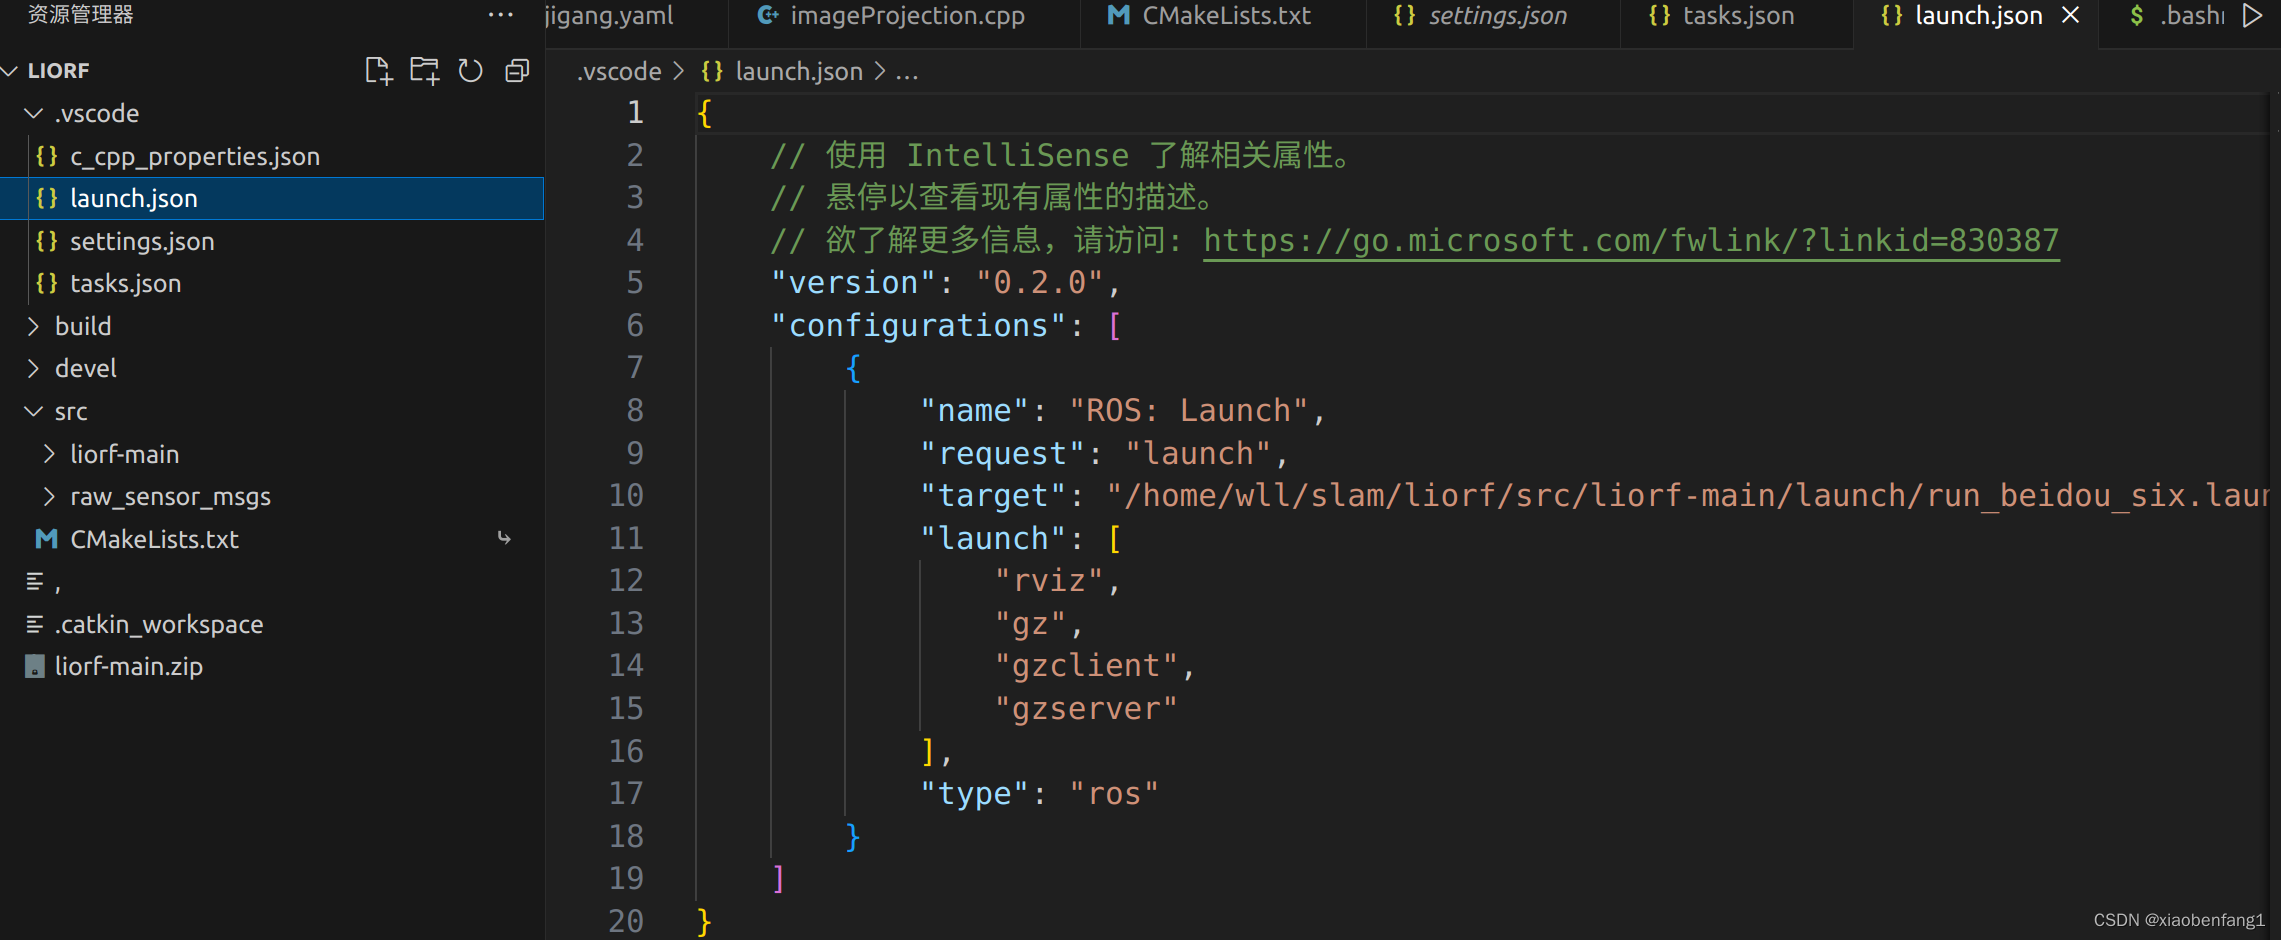
Task: Switch to the imageProjection.cpp tab
Action: point(906,15)
